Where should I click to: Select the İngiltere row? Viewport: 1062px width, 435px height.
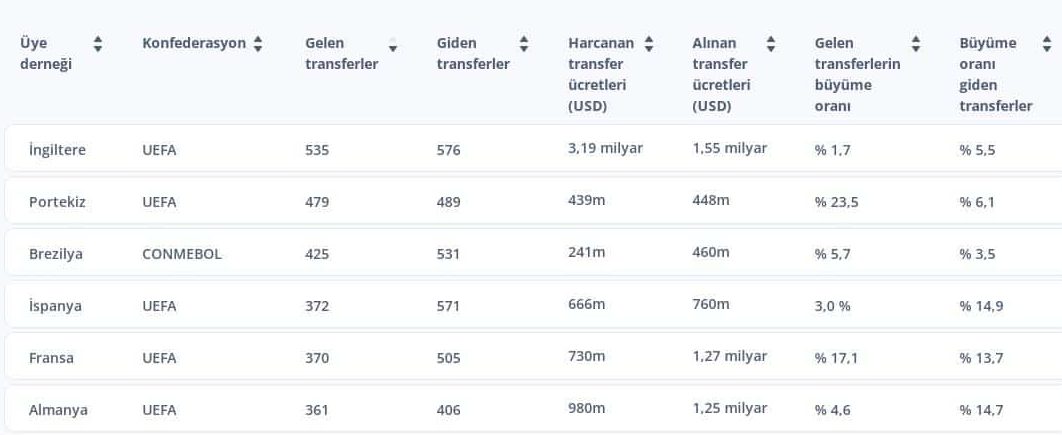[x=533, y=149]
